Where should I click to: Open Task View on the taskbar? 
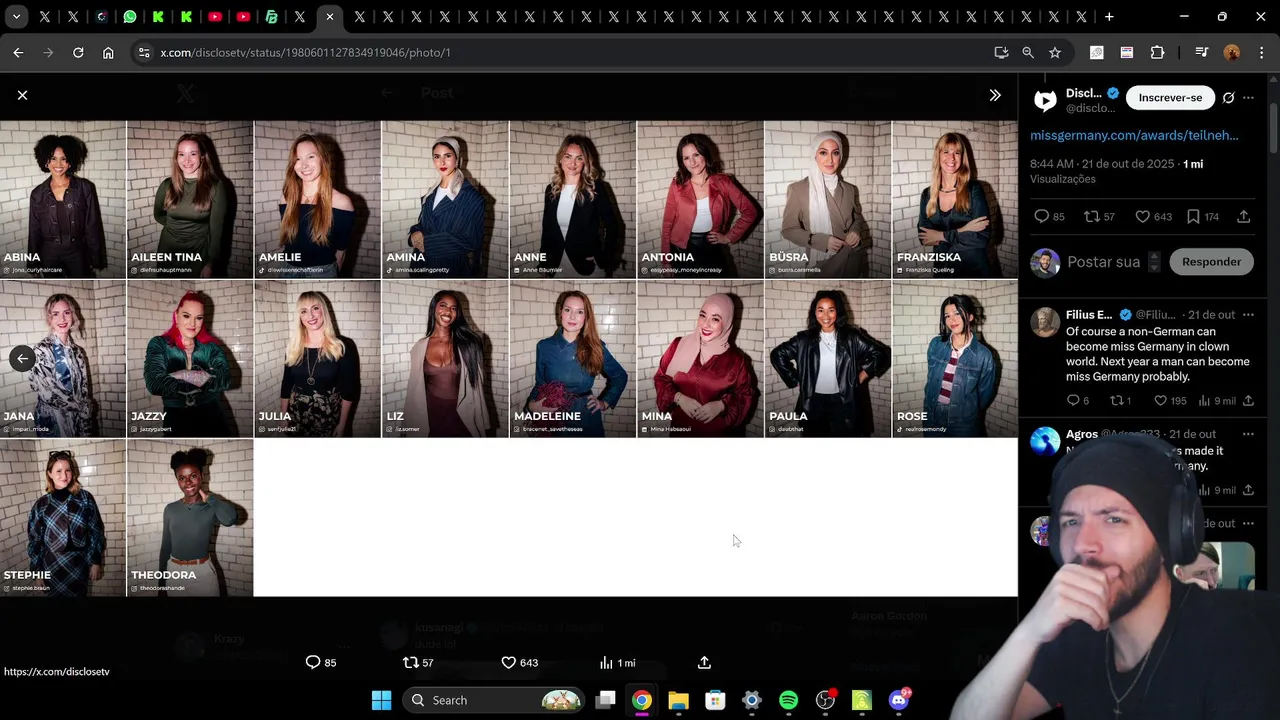tap(605, 700)
